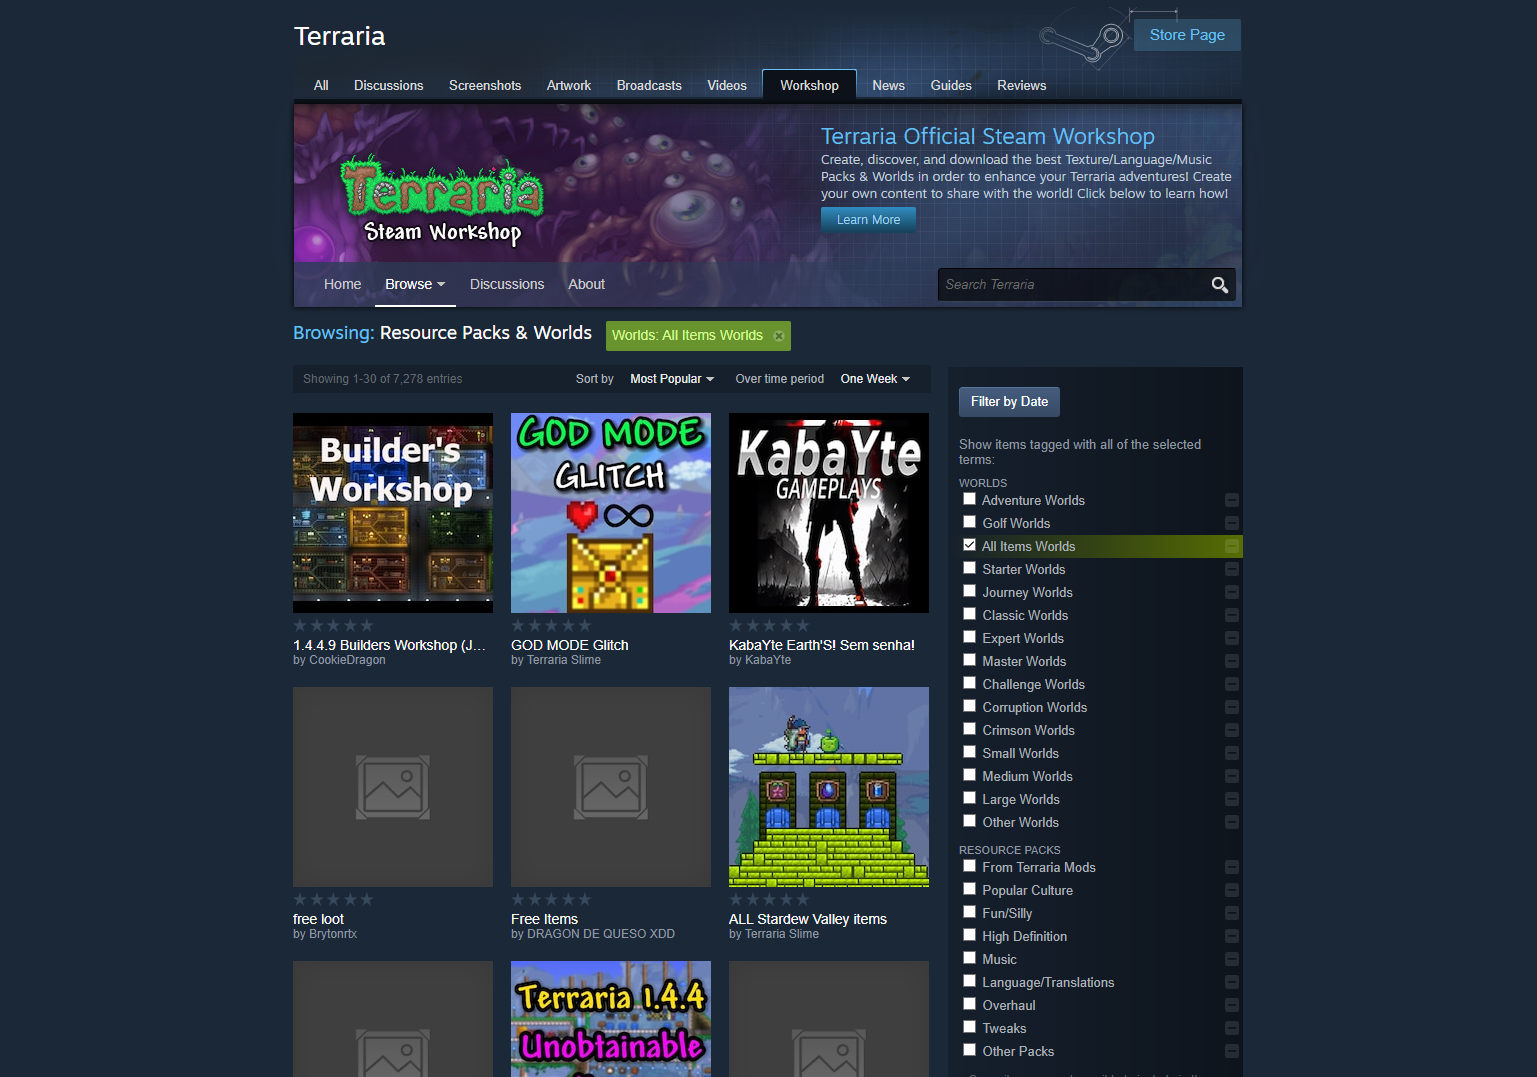Image resolution: width=1537 pixels, height=1077 pixels.
Task: Open the Videos tab
Action: click(727, 86)
